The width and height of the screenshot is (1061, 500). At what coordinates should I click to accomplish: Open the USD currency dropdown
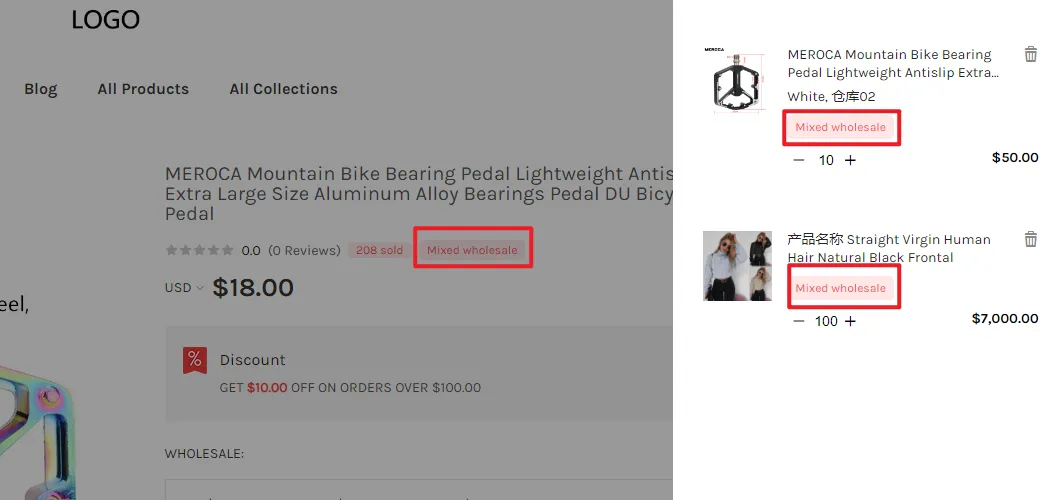(x=184, y=288)
